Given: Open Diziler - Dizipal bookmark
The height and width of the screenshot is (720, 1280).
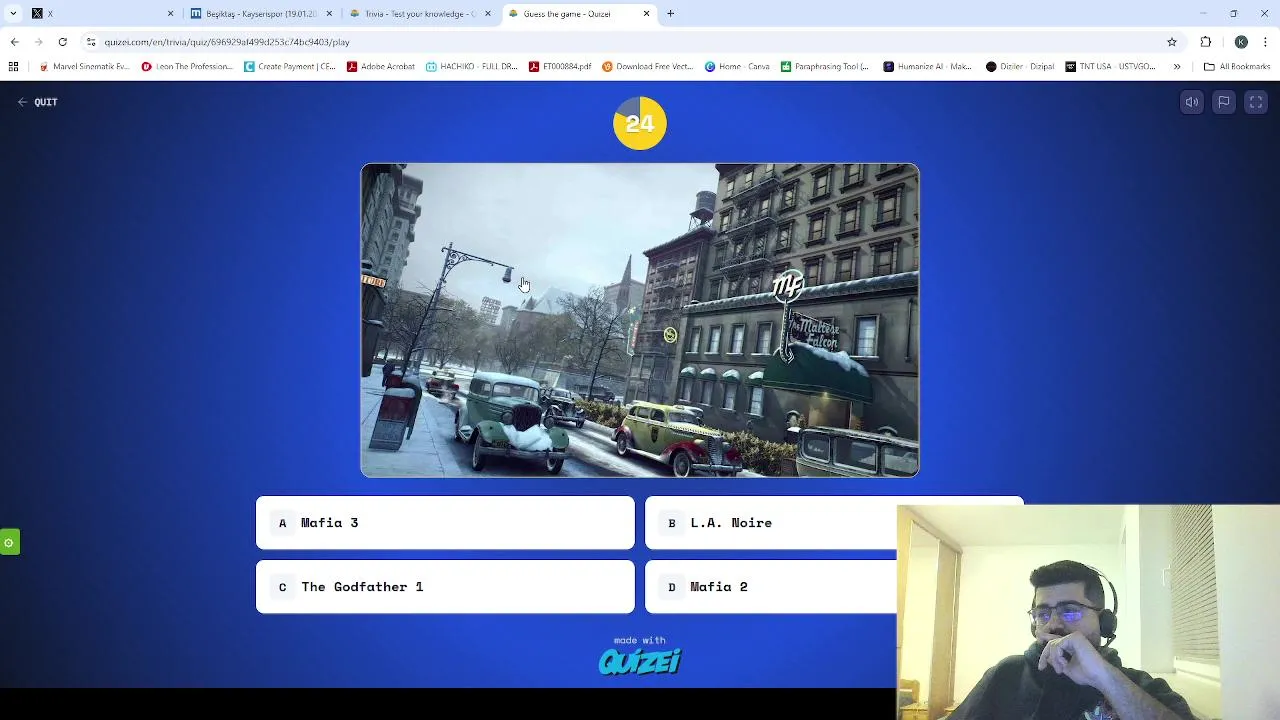Looking at the screenshot, I should pos(1020,67).
